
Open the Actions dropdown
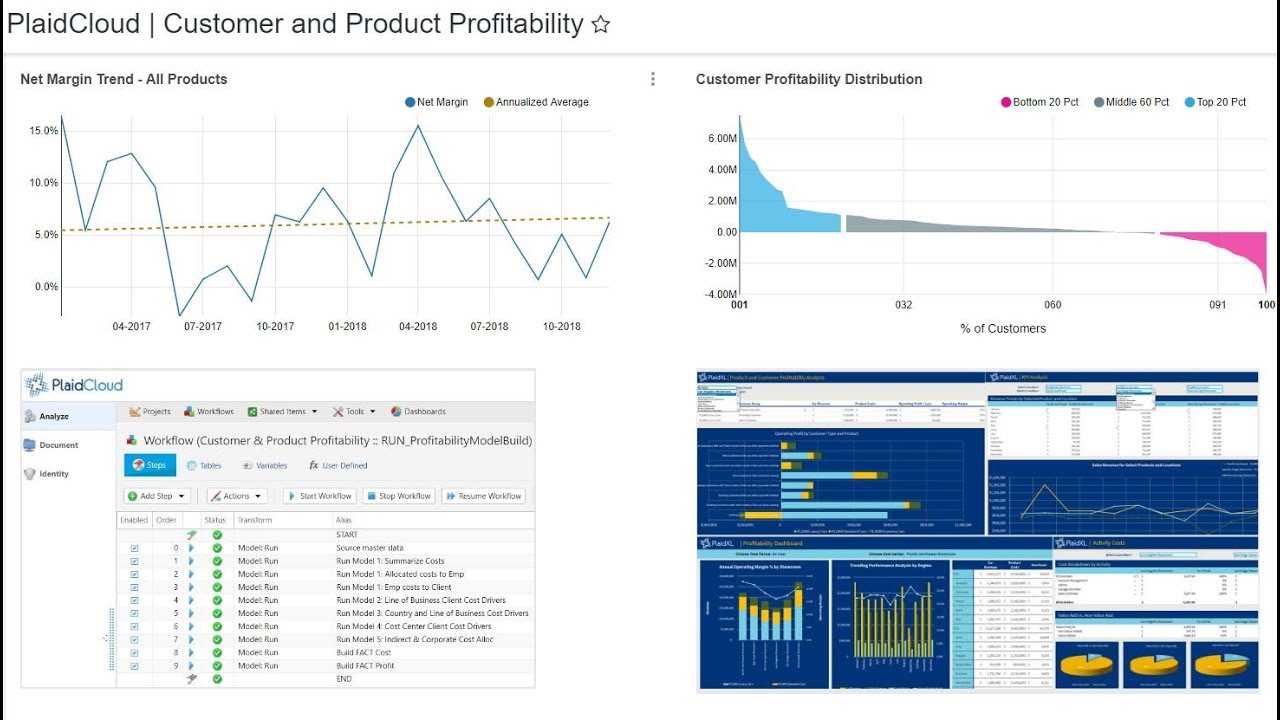pyautogui.click(x=237, y=496)
